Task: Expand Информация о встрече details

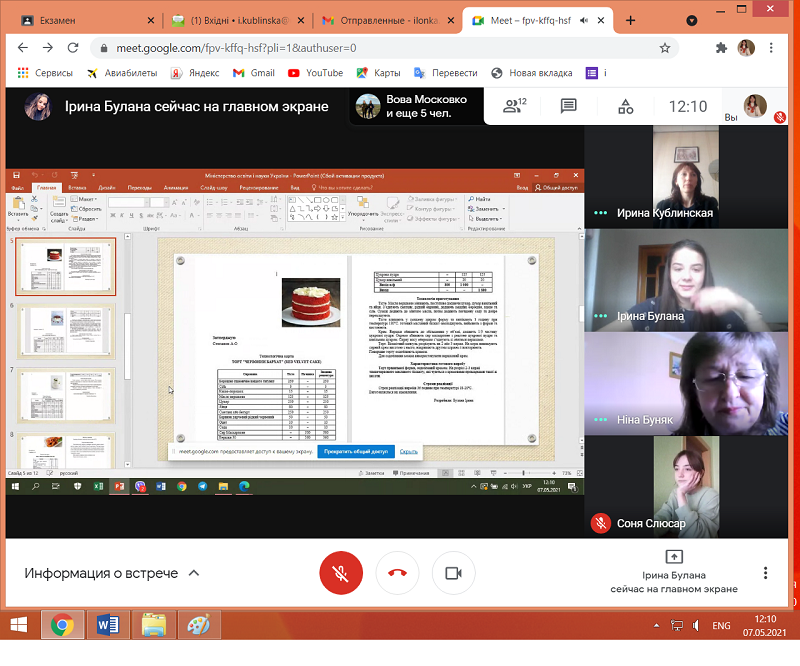Action: tap(111, 573)
